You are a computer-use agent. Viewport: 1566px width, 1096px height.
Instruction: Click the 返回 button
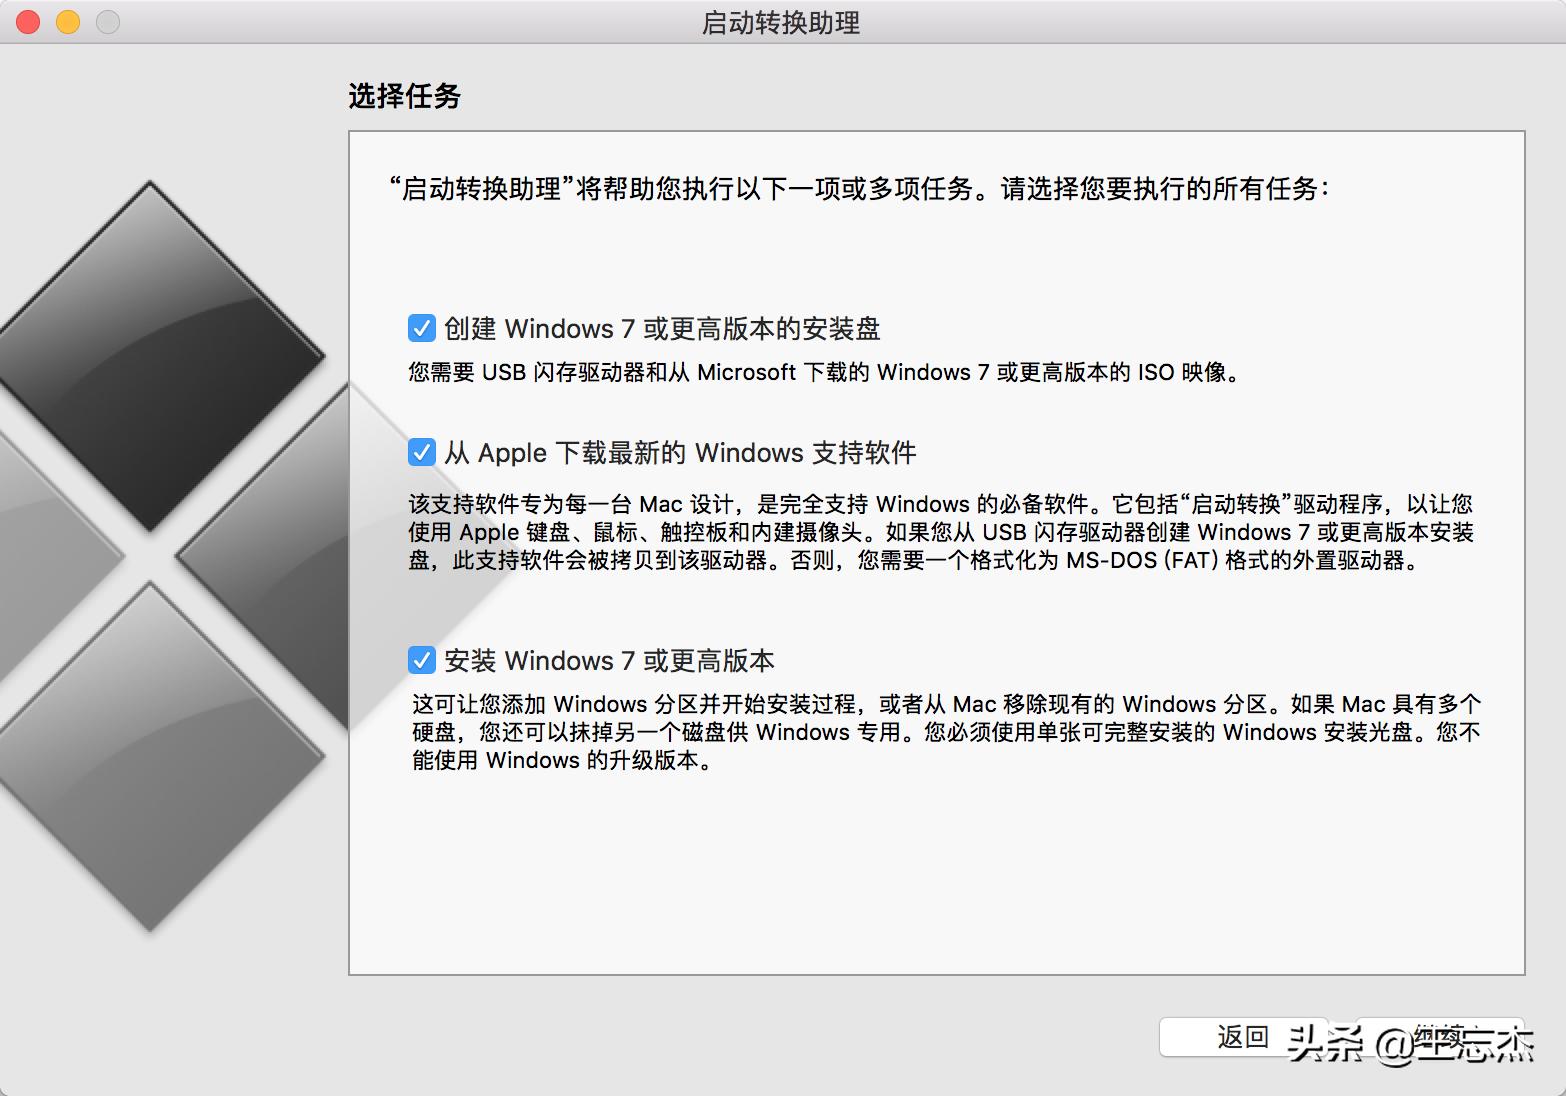pyautogui.click(x=1243, y=1037)
